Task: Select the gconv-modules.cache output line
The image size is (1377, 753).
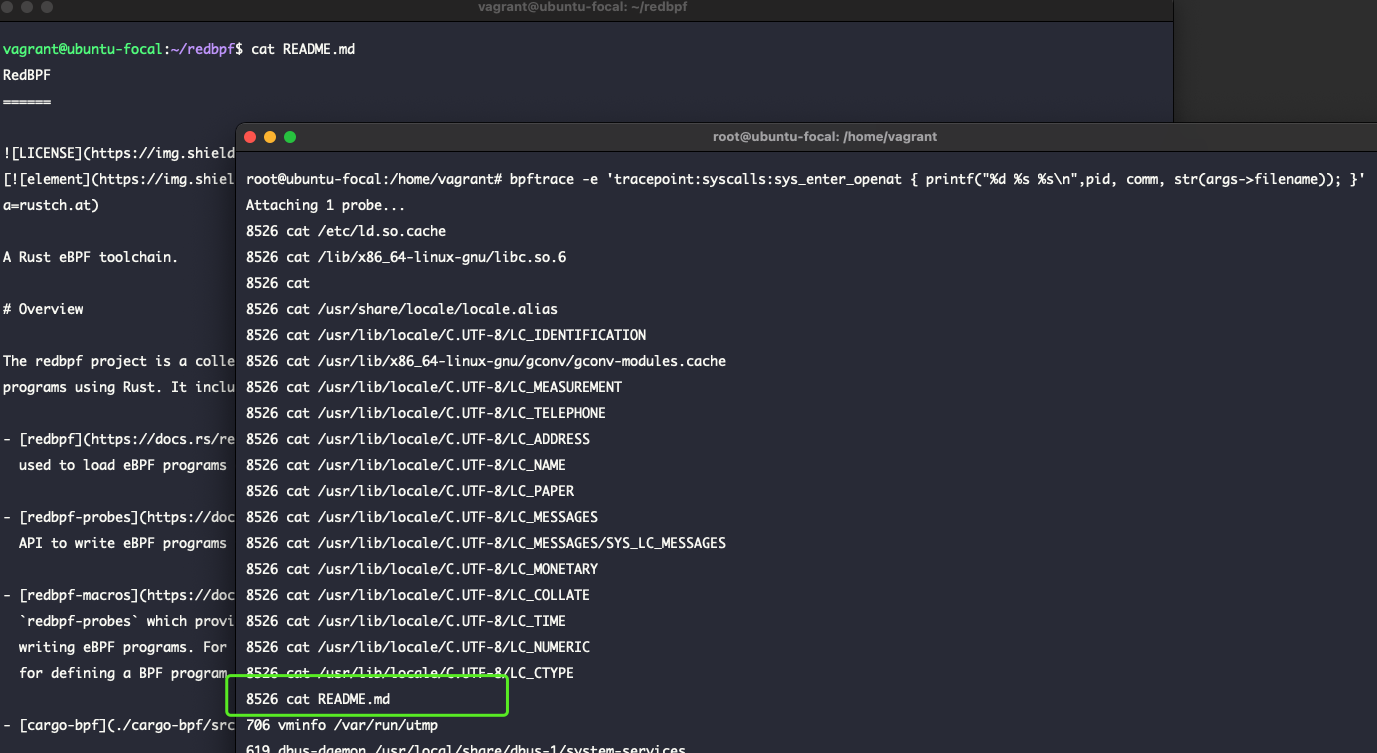Action: point(486,361)
